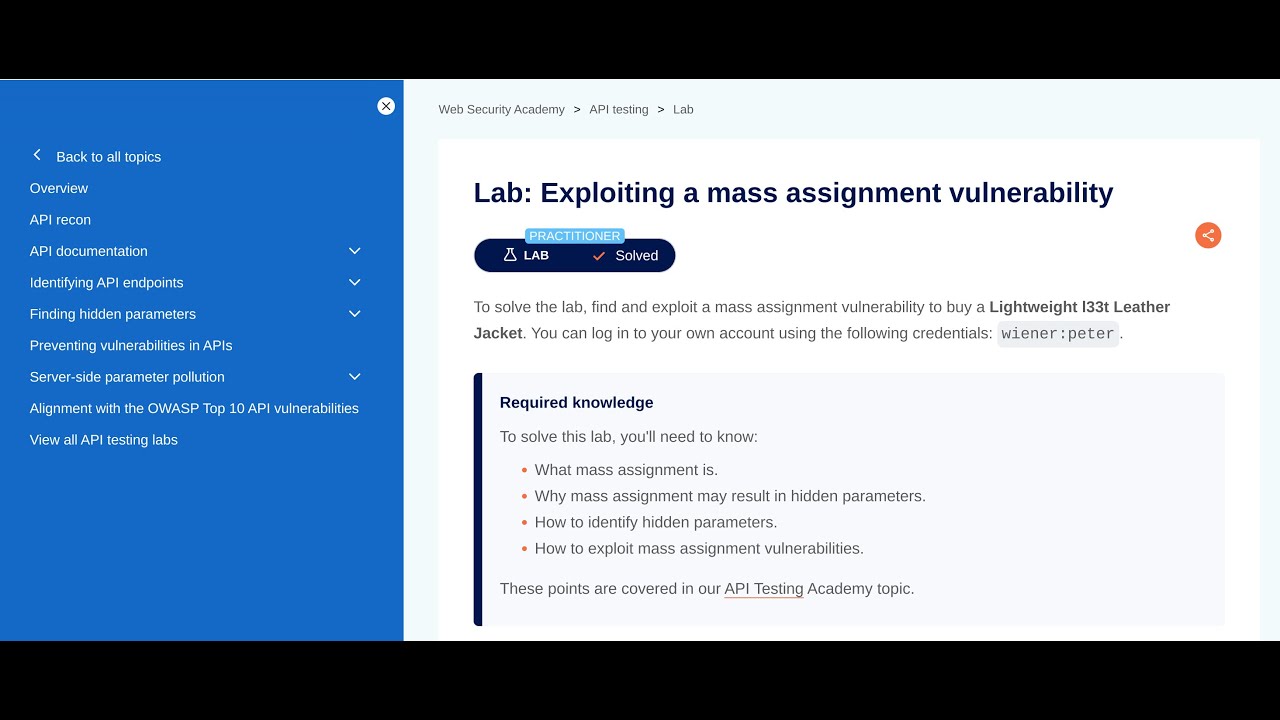Click bullet about exploiting mass assignment vulnerabilities
The width and height of the screenshot is (1280, 720).
[x=699, y=548]
